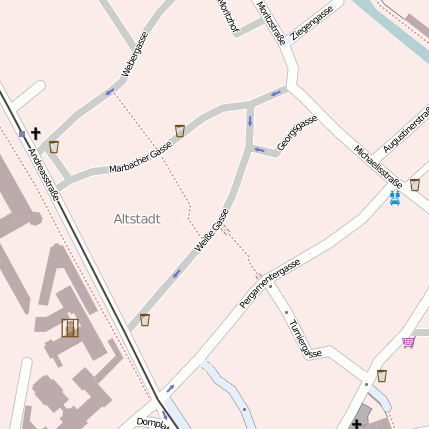Select the Michaelisstraße street label
The height and width of the screenshot is (429, 429).
click(378, 166)
